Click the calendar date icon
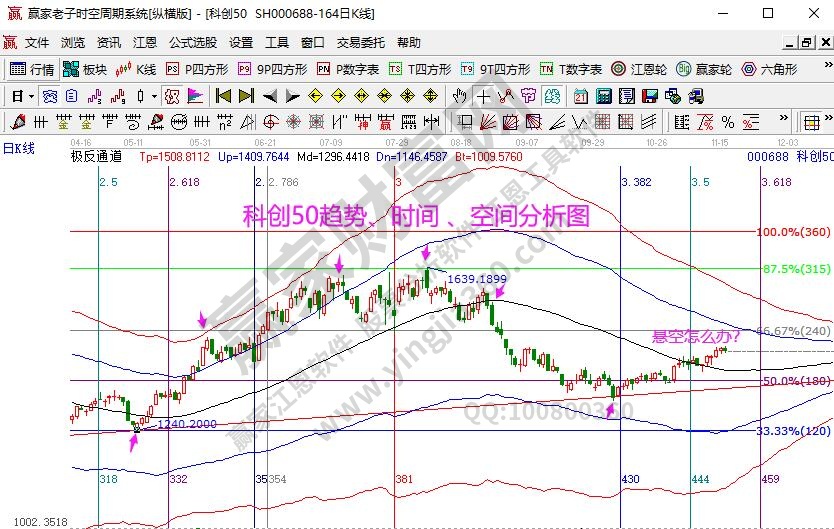This screenshot has height=529, width=834. (x=581, y=96)
